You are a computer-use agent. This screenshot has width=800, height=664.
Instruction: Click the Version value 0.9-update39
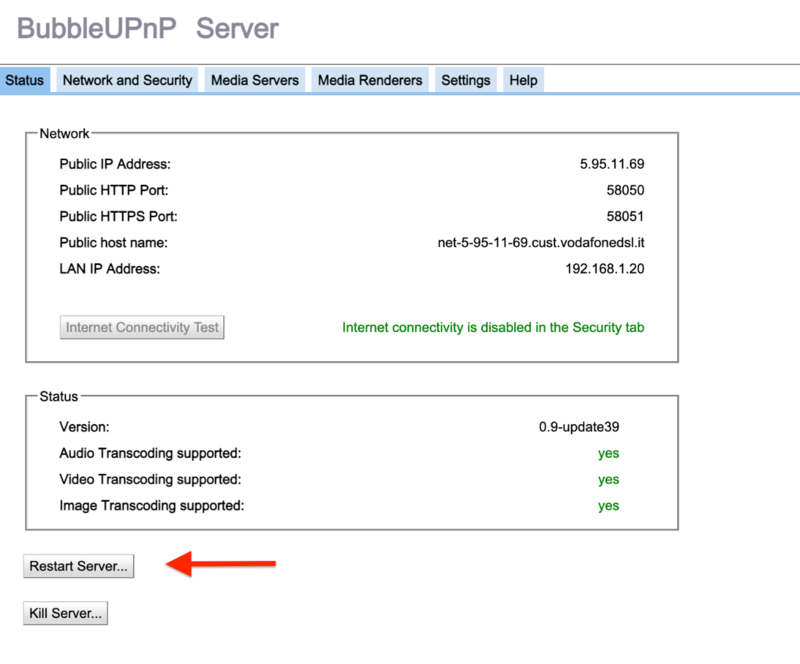click(x=581, y=426)
